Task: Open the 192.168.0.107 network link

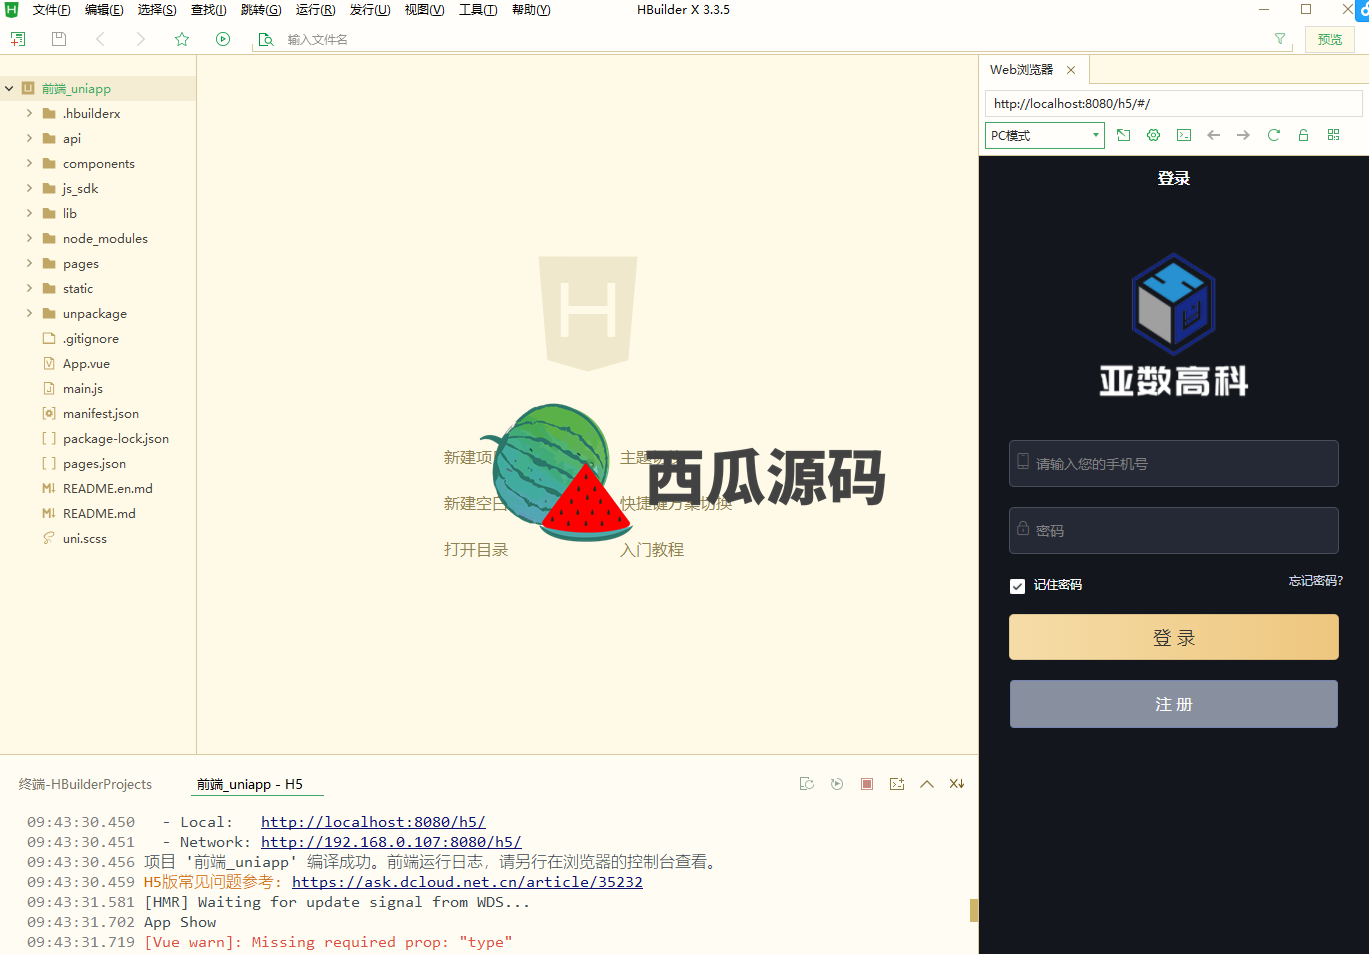Action: [x=391, y=842]
